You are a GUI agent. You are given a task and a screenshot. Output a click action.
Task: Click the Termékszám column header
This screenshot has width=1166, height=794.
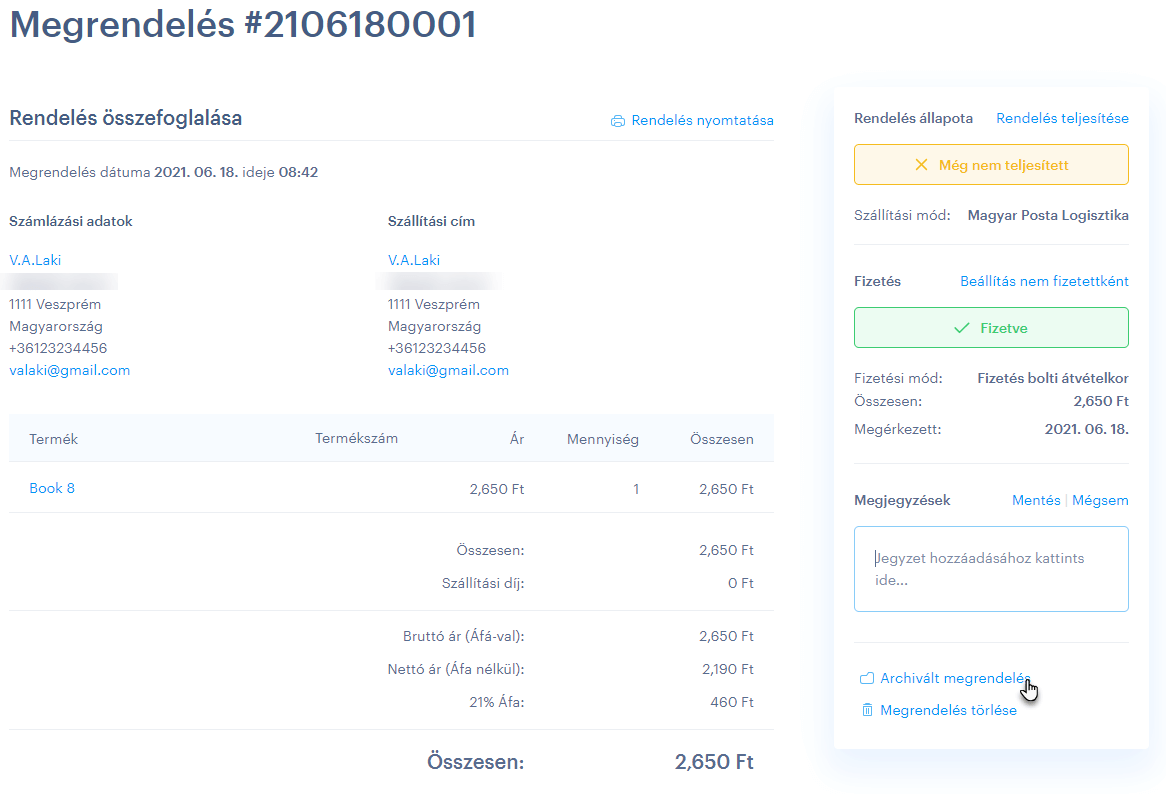pos(356,438)
